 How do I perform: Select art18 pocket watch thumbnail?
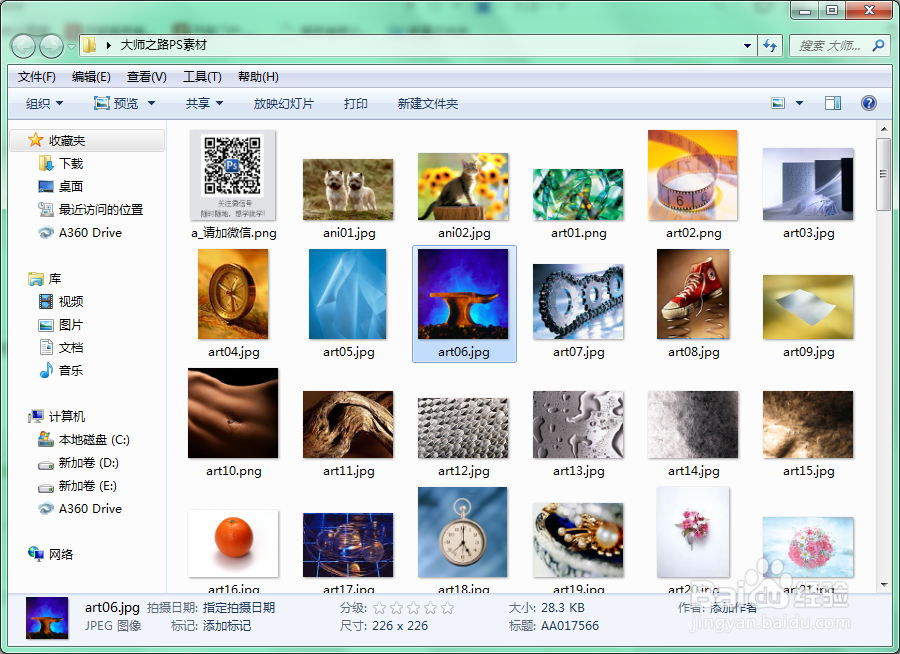463,532
